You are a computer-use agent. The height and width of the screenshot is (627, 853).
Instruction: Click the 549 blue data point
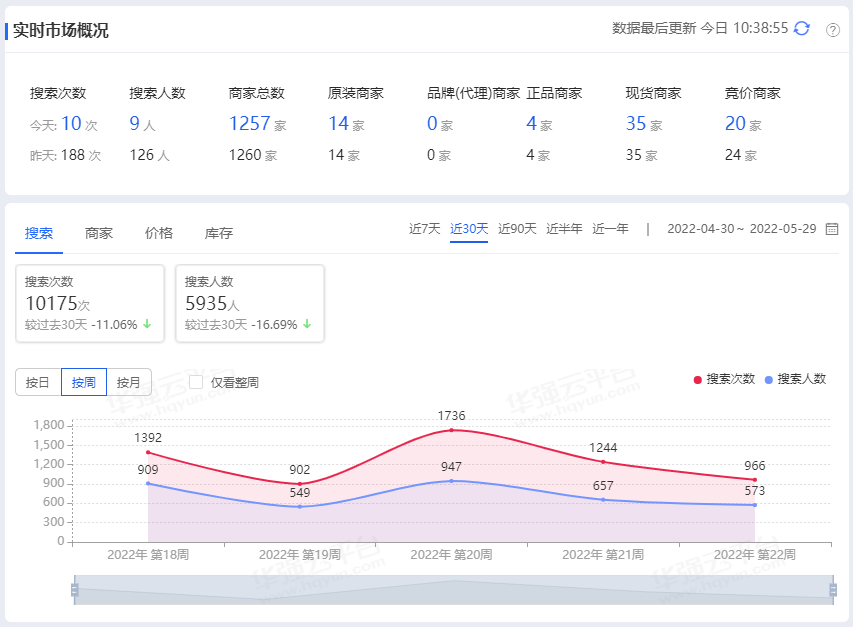point(300,507)
